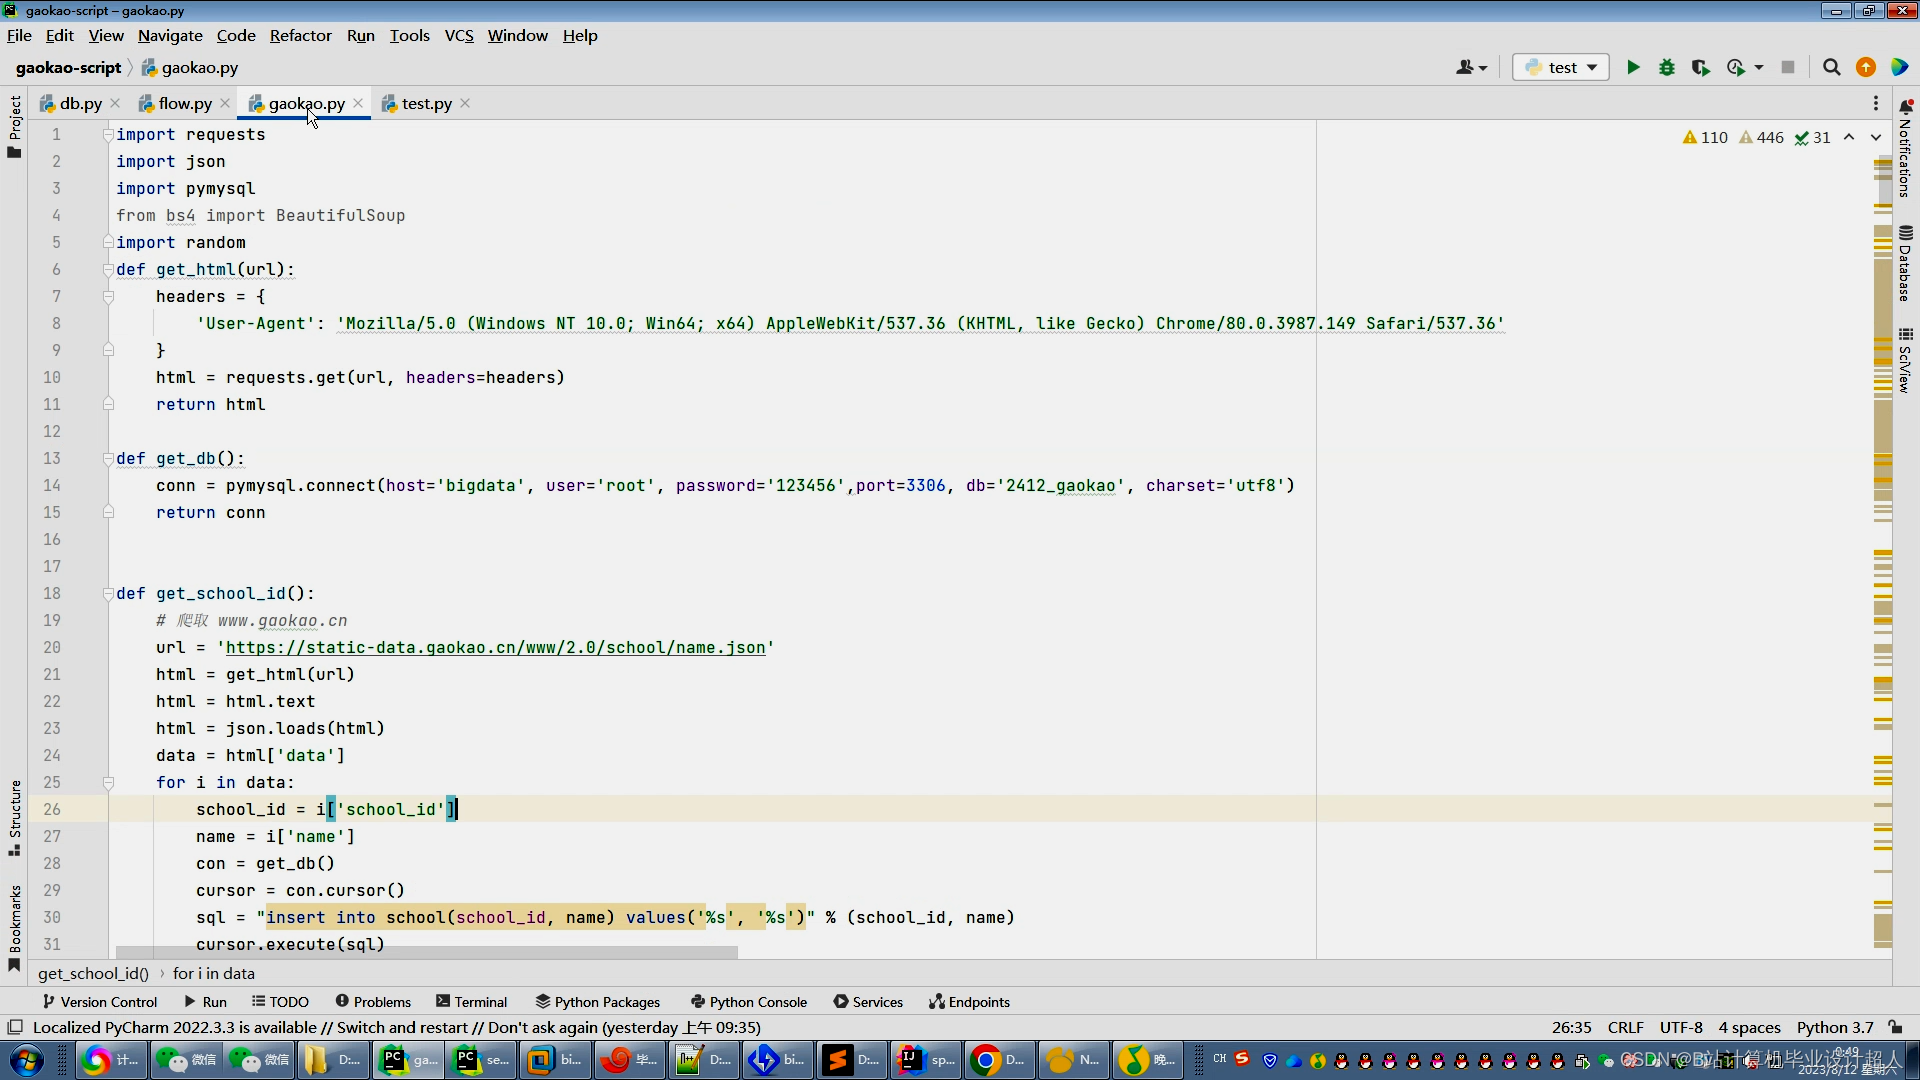Open the Services tool window
Image resolution: width=1920 pixels, height=1080 pixels.
tap(868, 1001)
